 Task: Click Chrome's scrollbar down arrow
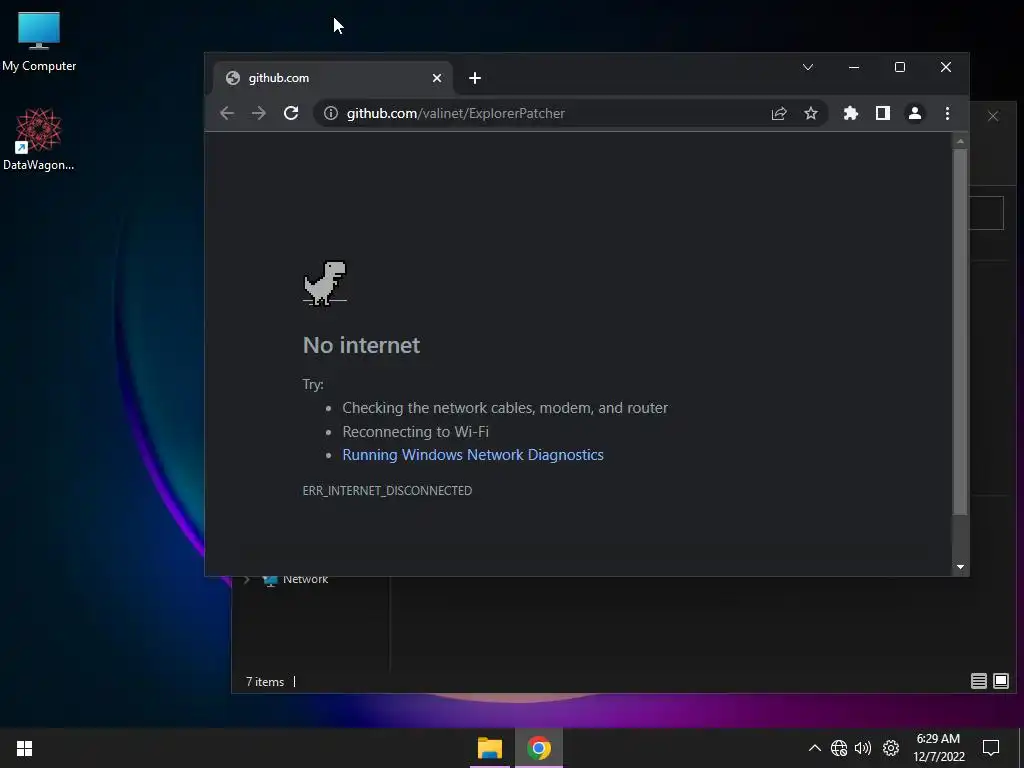point(960,567)
